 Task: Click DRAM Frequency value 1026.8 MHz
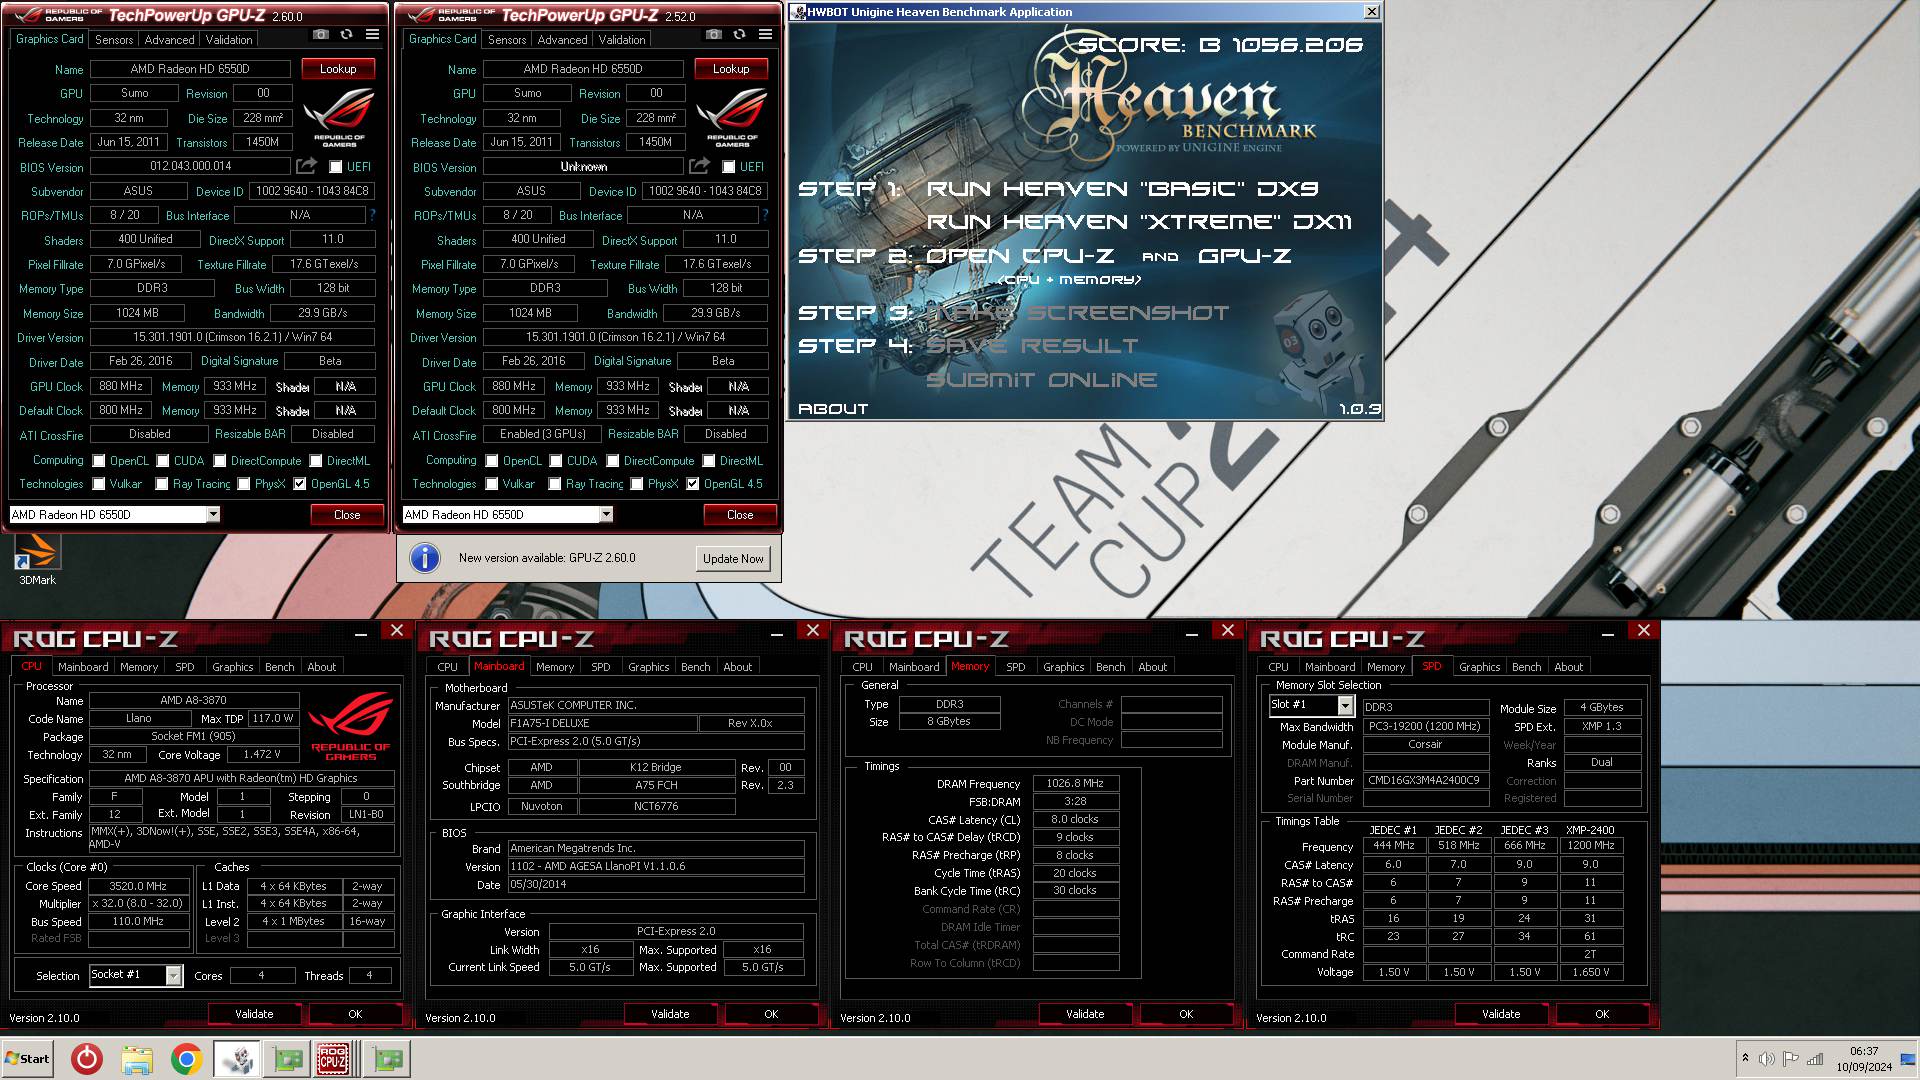click(x=1075, y=784)
